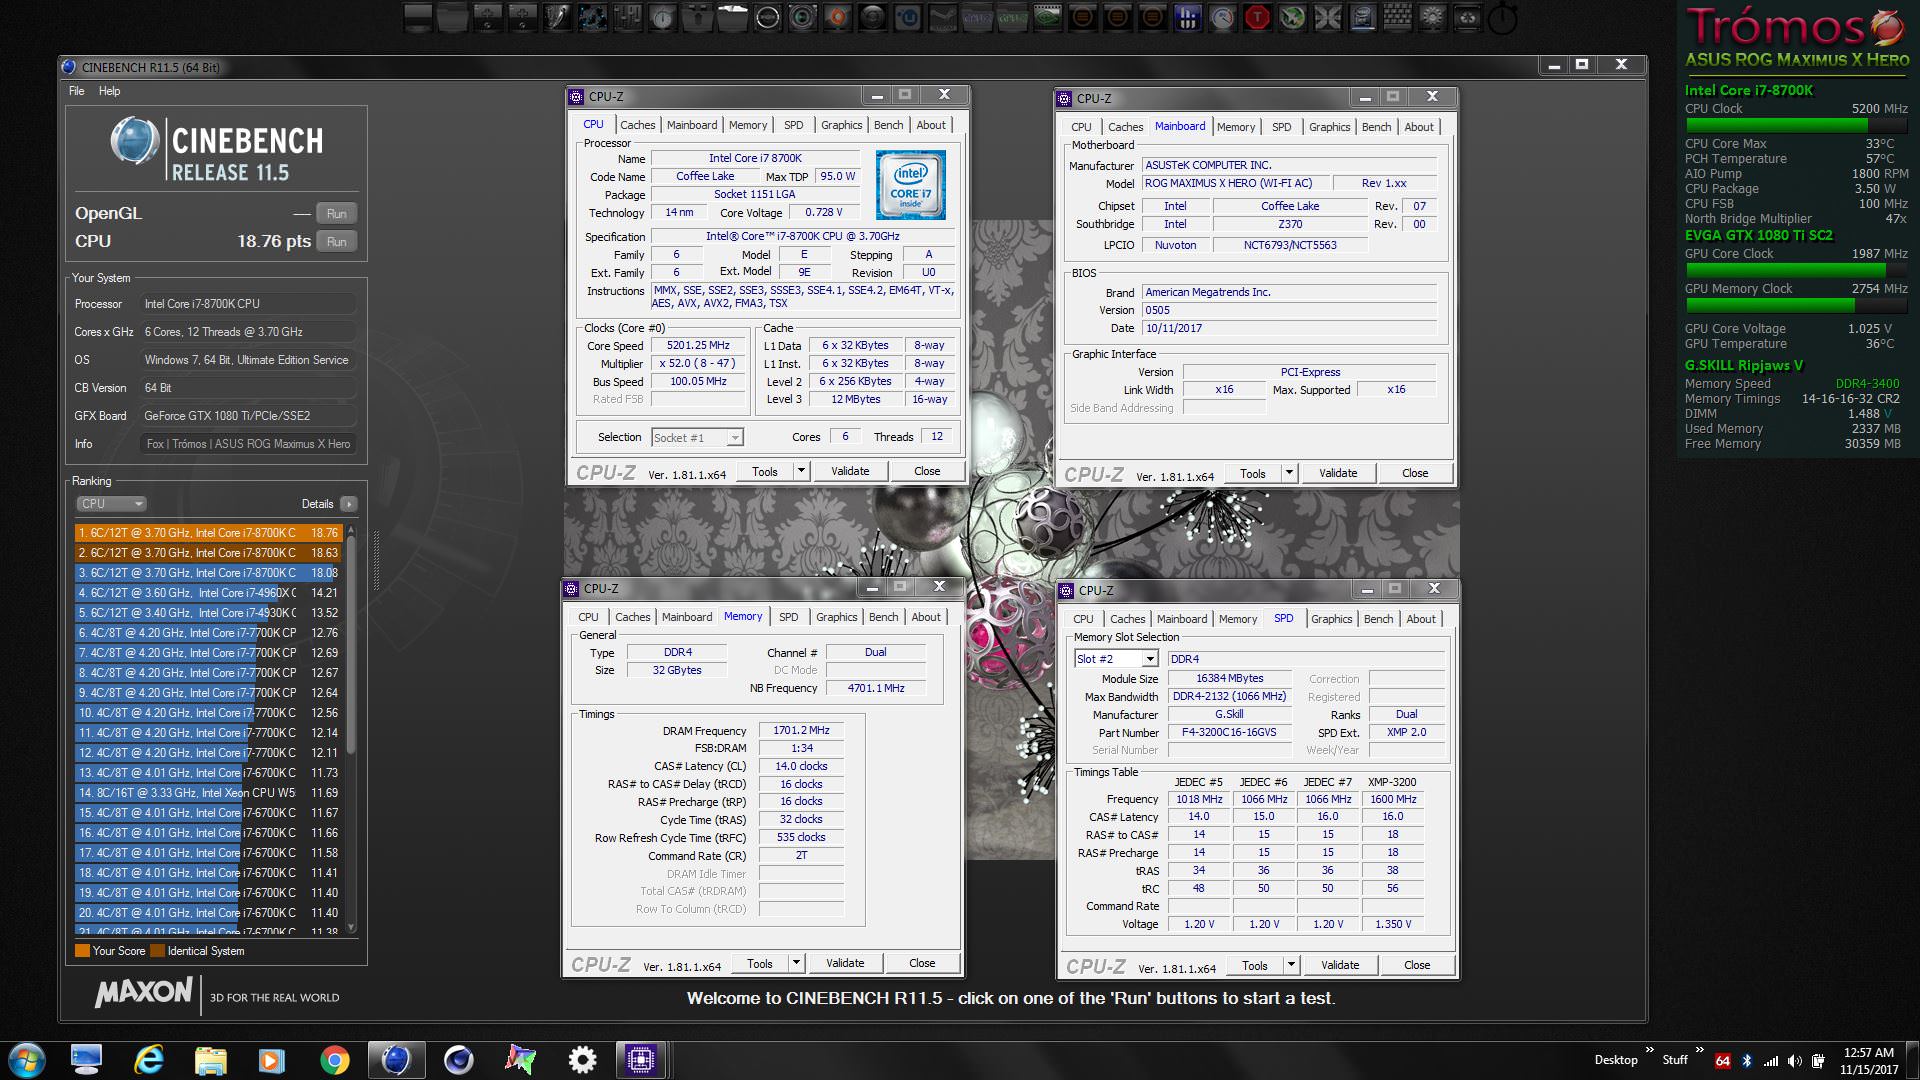Screen dimensions: 1920x1080
Task: Click Validate in CPU-Z SPD window
Action: point(1340,965)
